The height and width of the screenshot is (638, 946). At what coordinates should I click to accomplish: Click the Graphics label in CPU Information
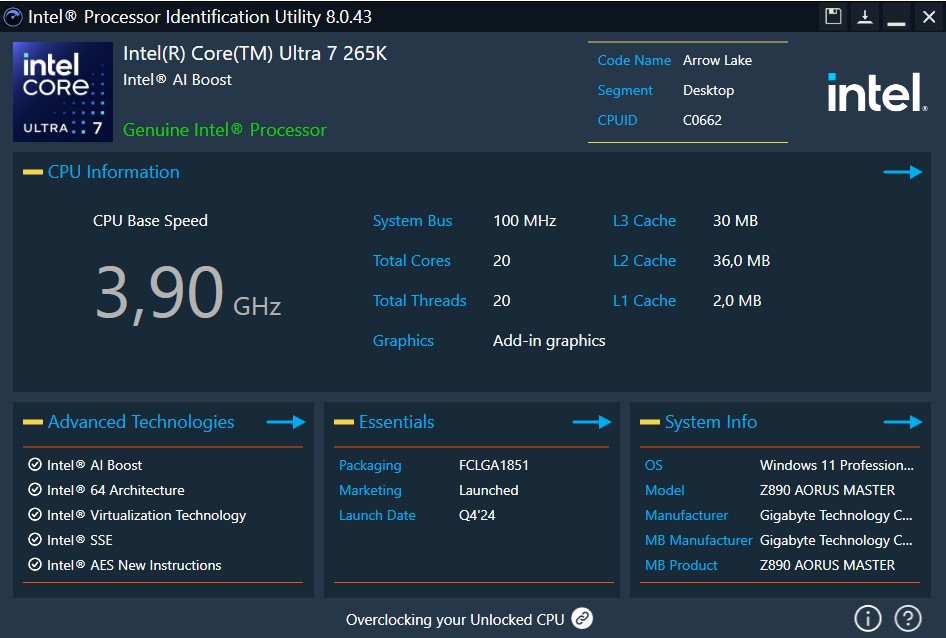(x=403, y=341)
